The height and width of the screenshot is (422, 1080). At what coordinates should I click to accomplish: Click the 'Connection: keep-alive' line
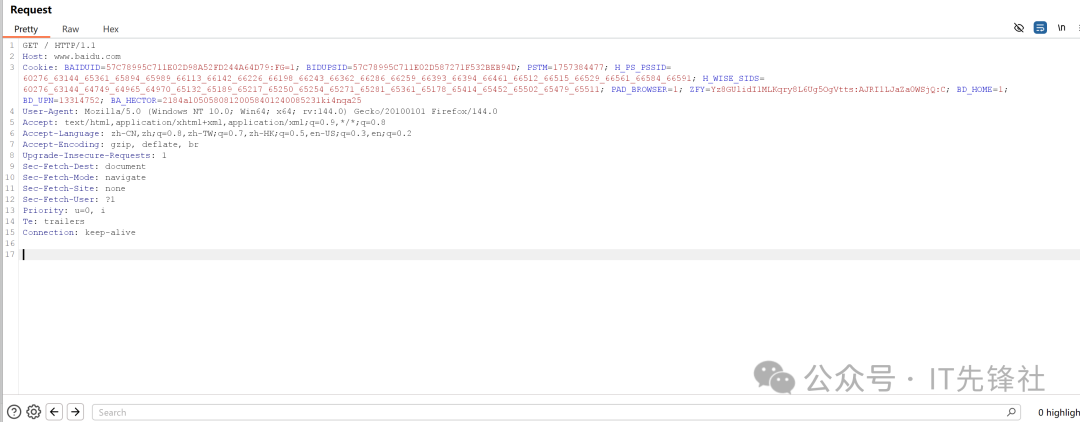(79, 233)
